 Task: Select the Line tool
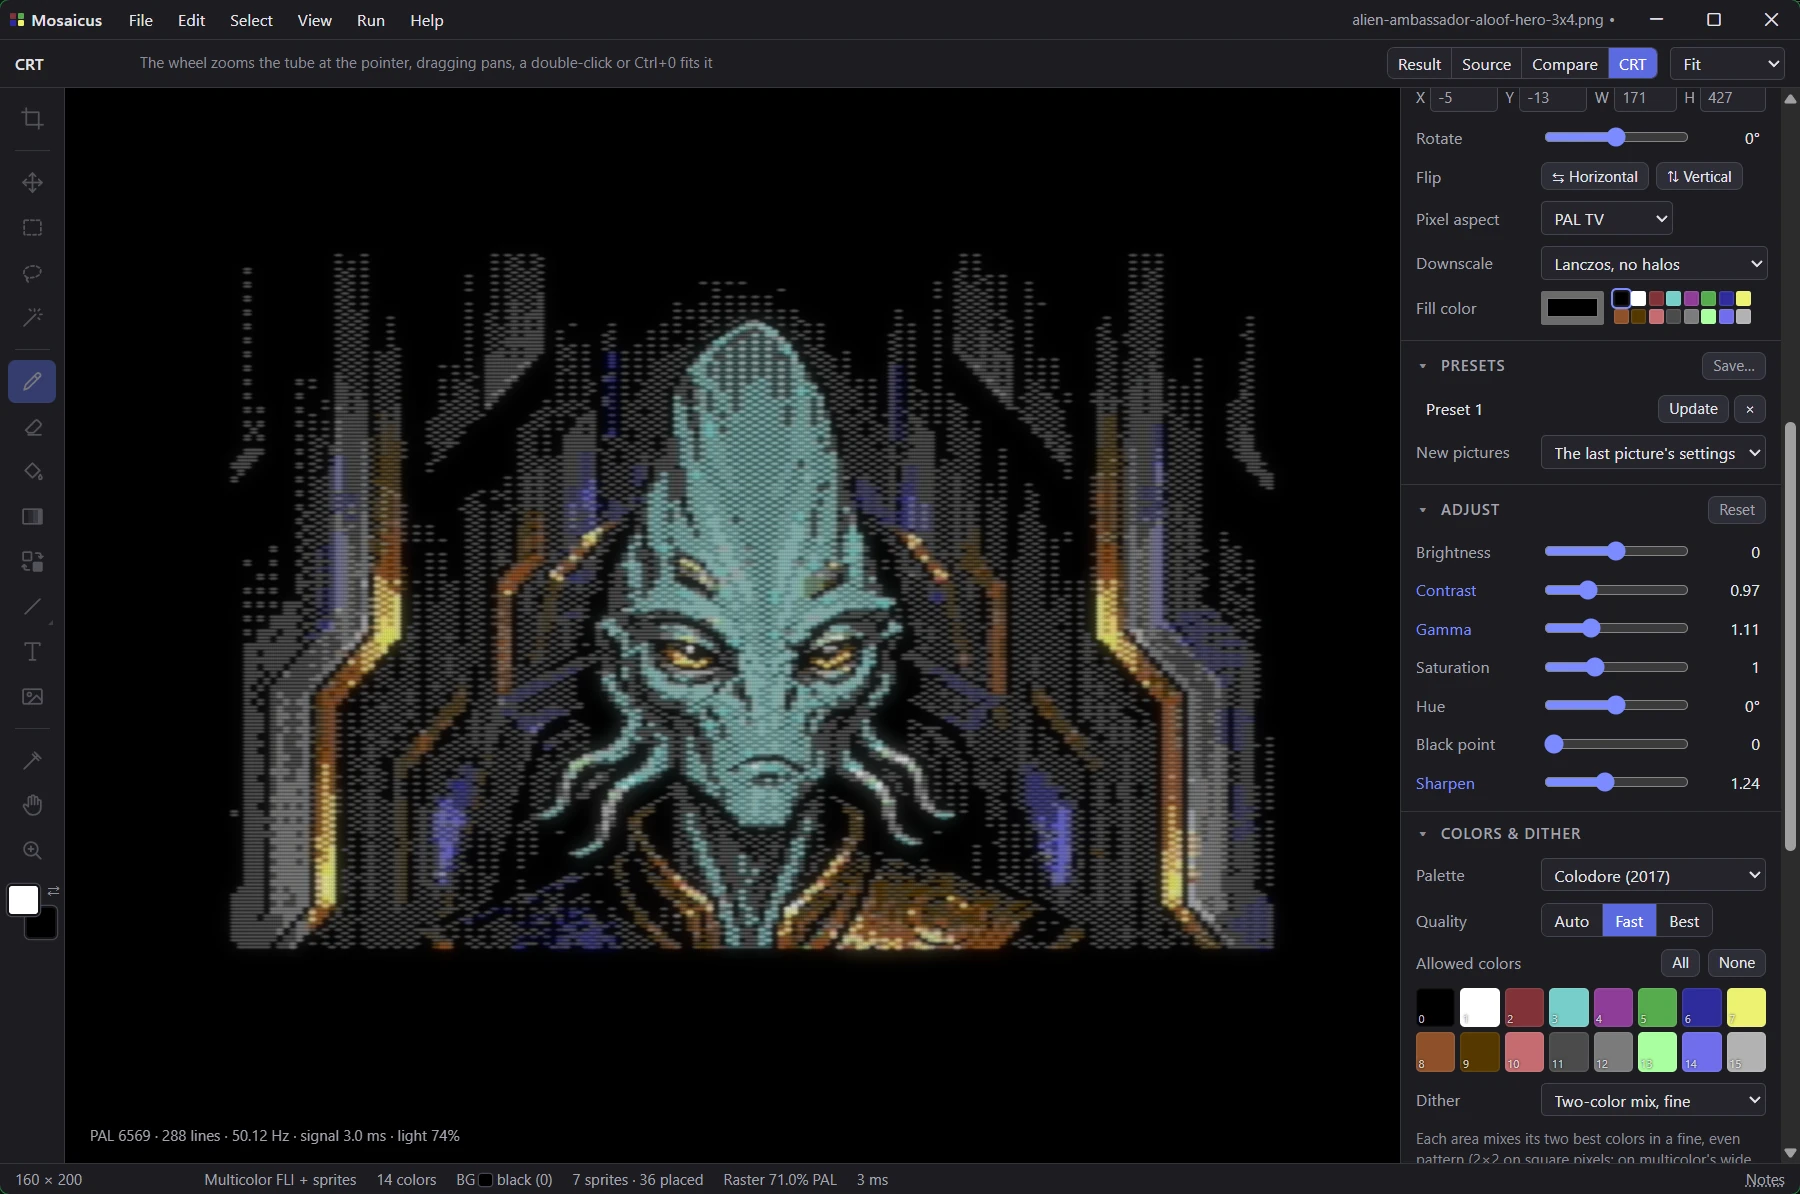32,607
